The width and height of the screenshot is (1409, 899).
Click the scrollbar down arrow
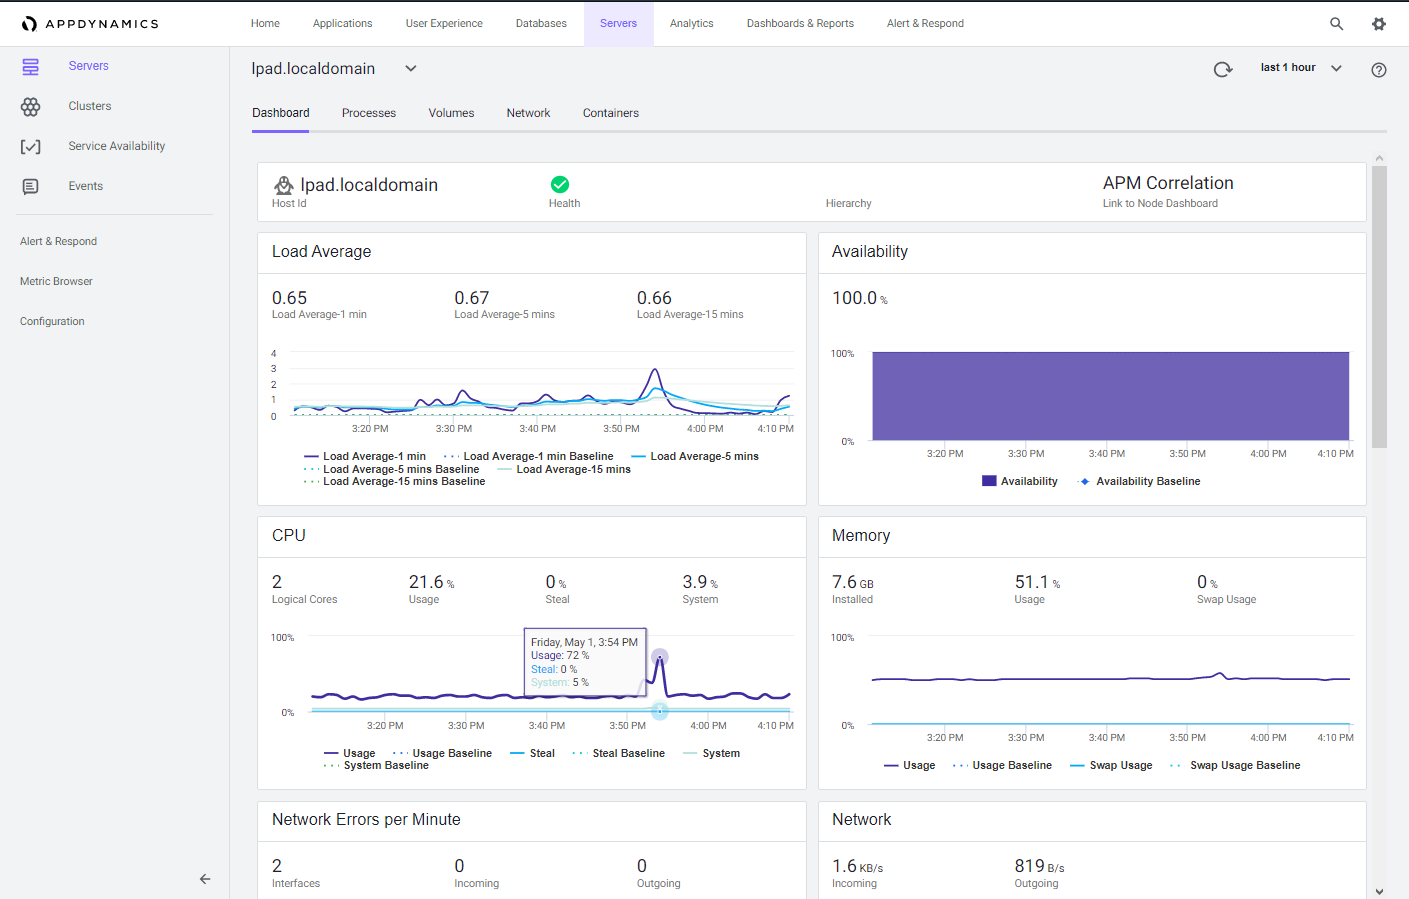[x=1379, y=891]
